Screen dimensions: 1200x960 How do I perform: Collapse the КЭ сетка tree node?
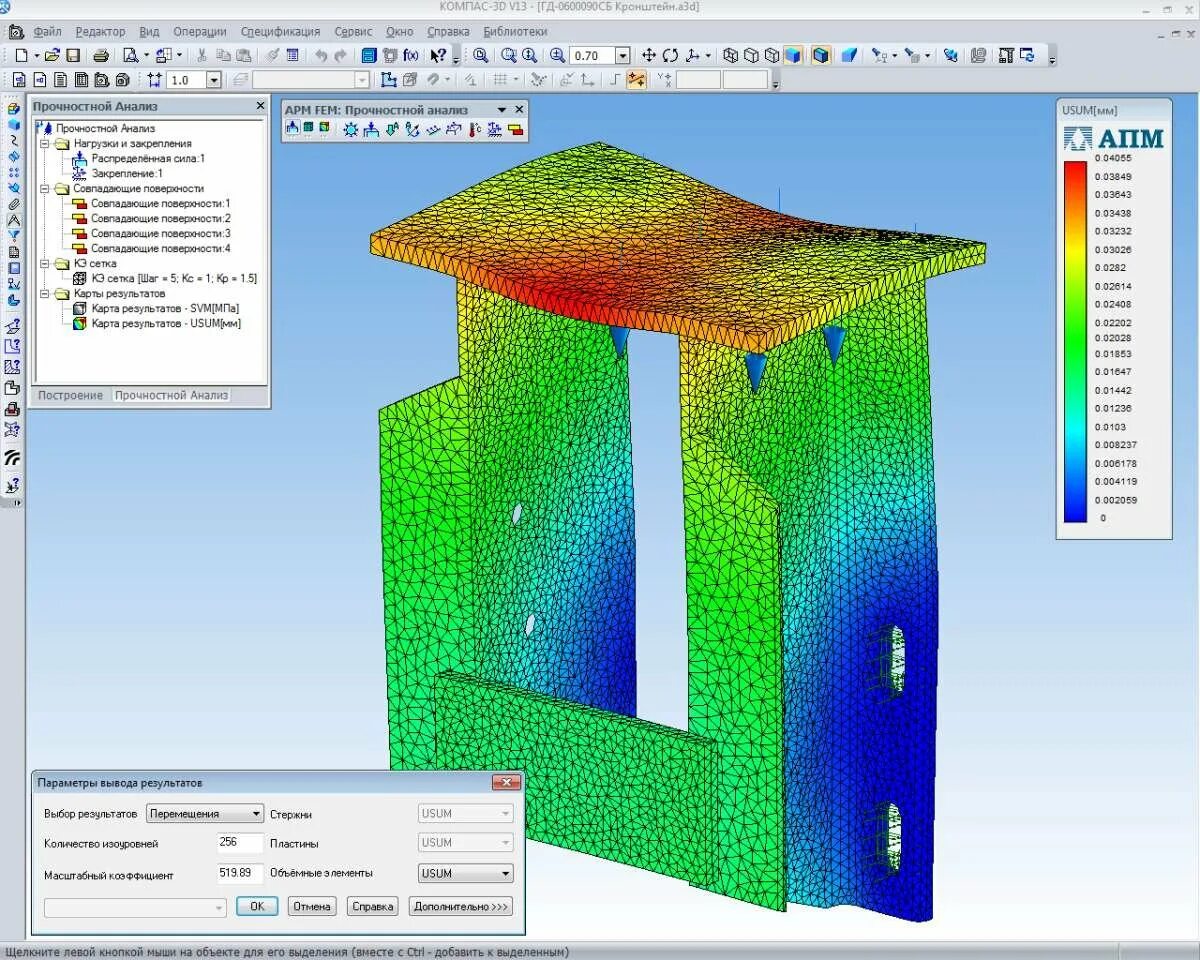[x=44, y=263]
